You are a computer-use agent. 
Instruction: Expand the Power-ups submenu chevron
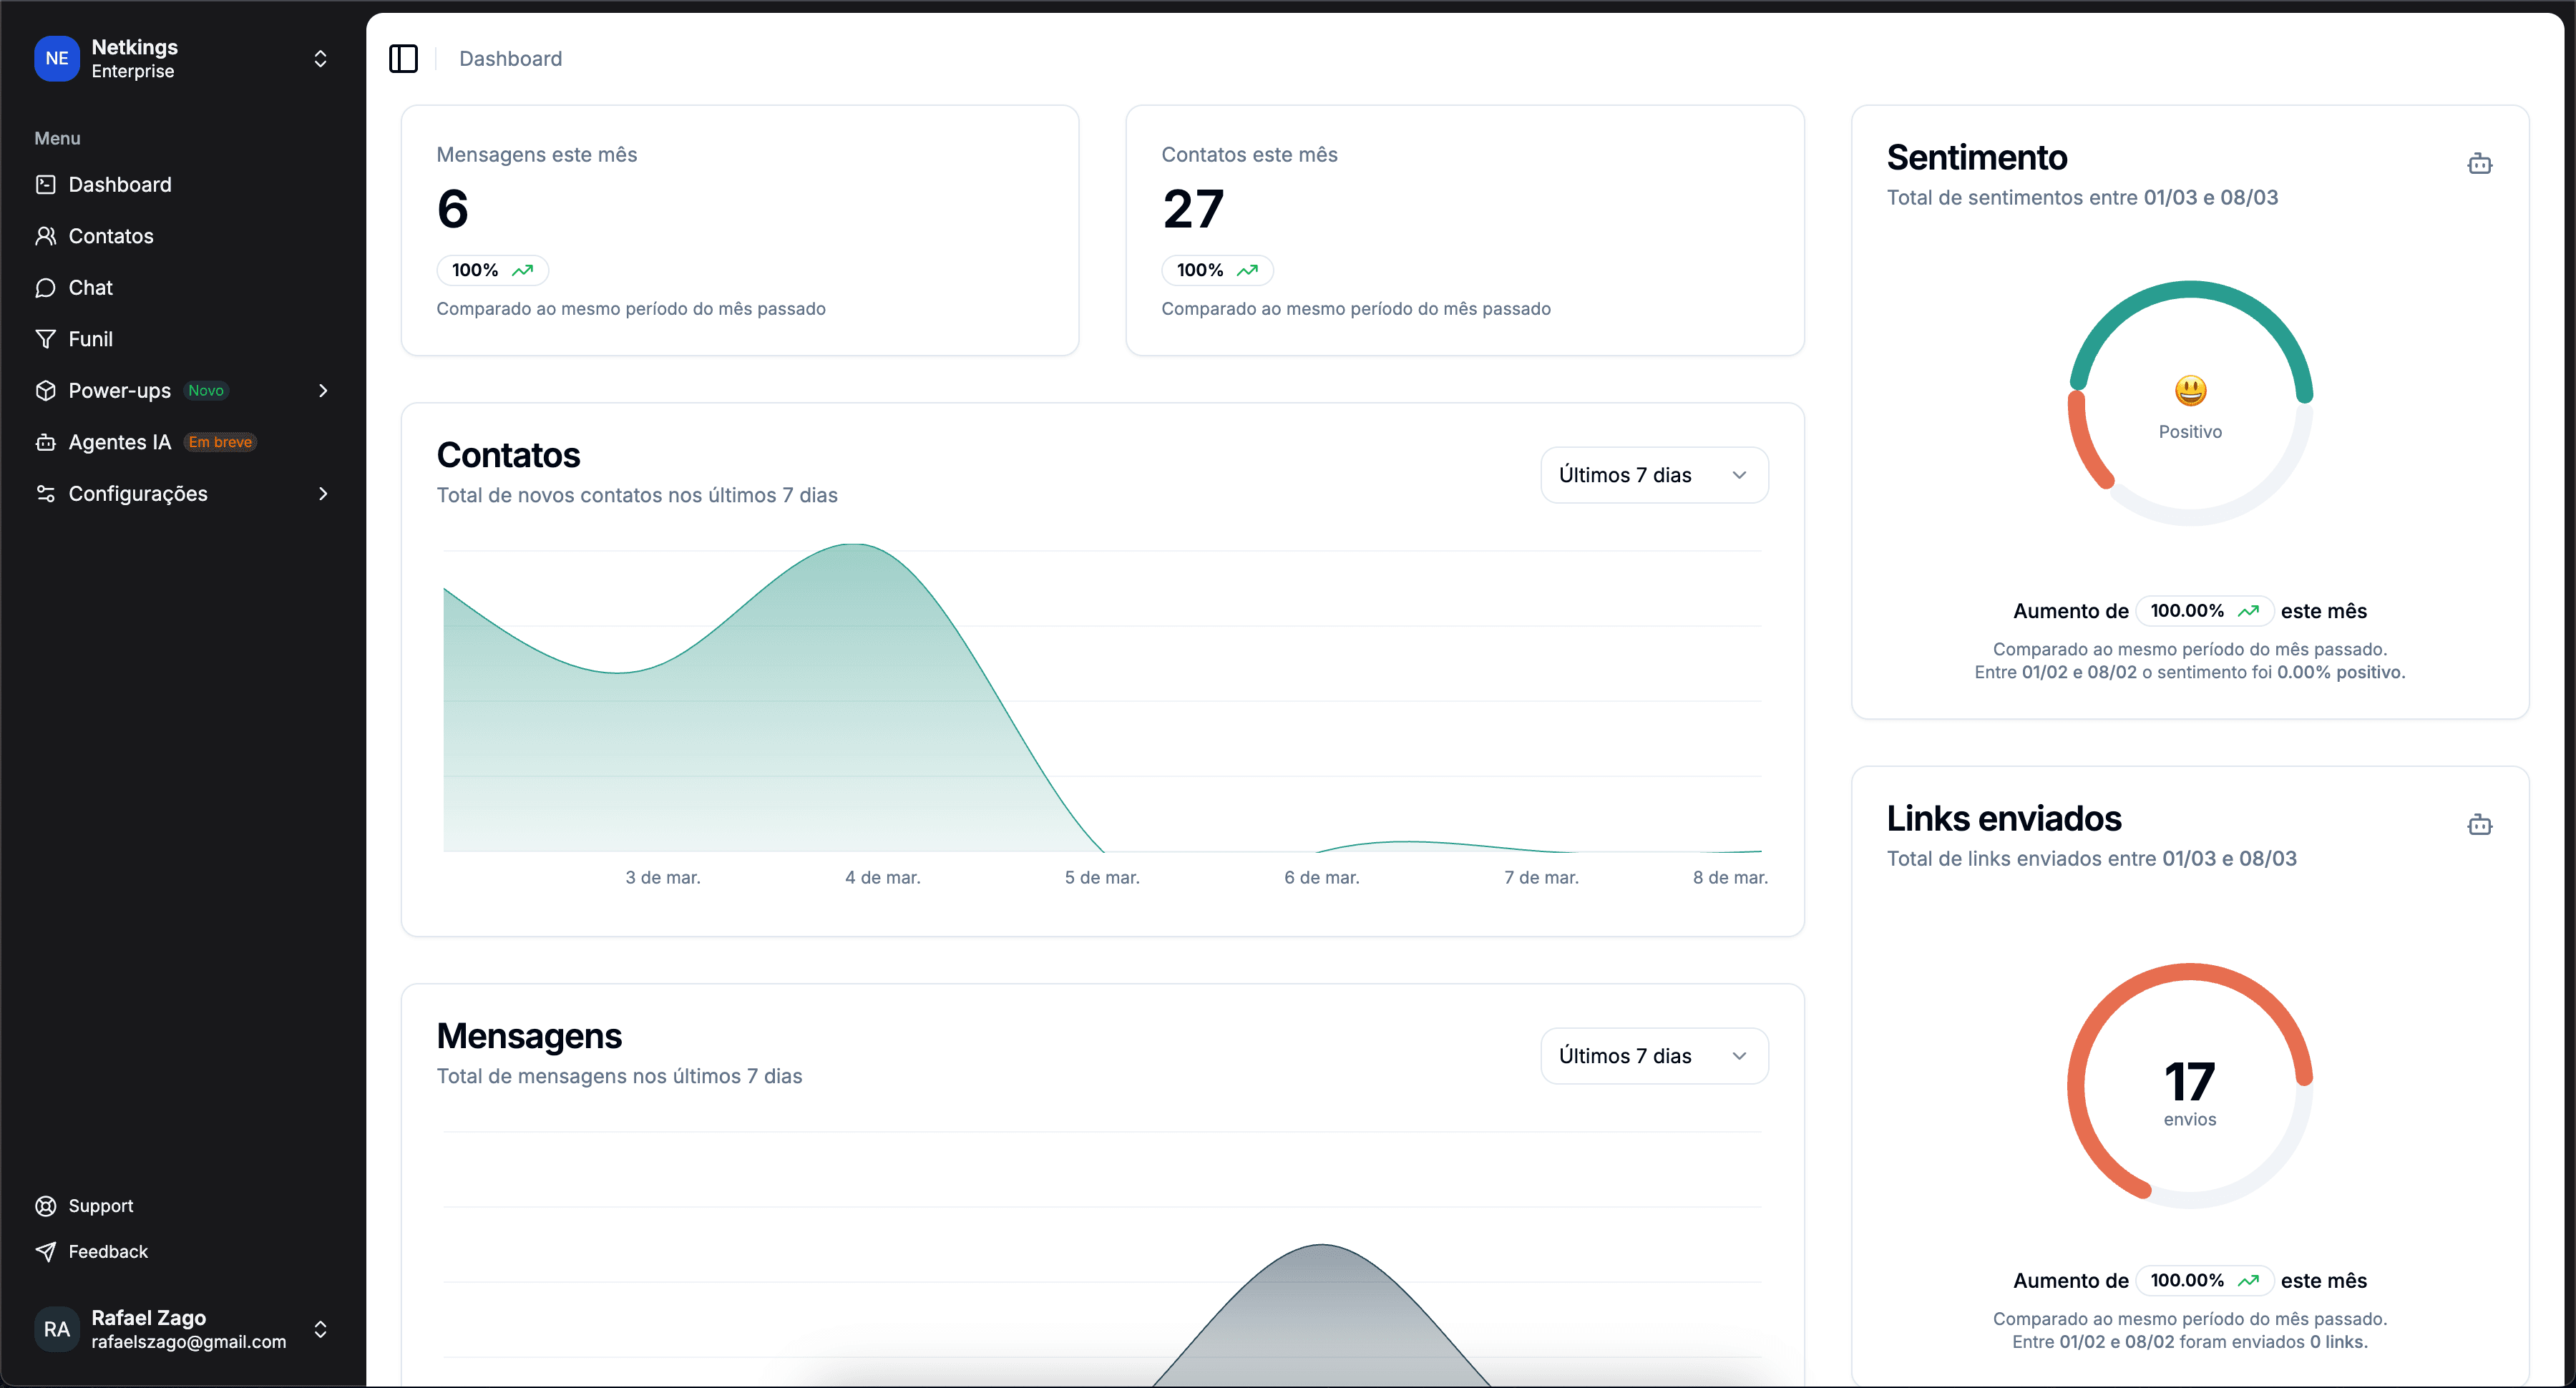[x=322, y=391]
